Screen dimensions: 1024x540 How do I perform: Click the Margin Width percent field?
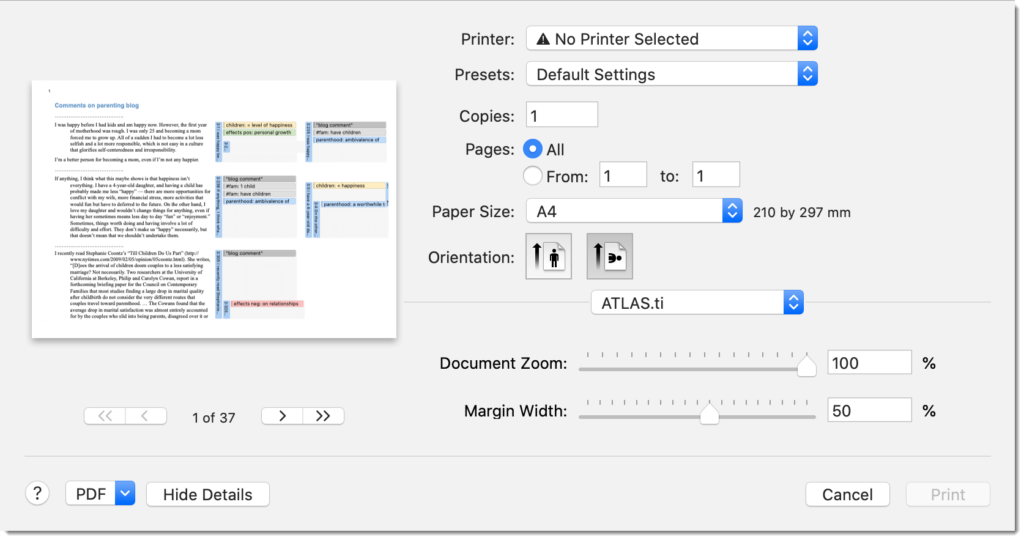pos(869,411)
